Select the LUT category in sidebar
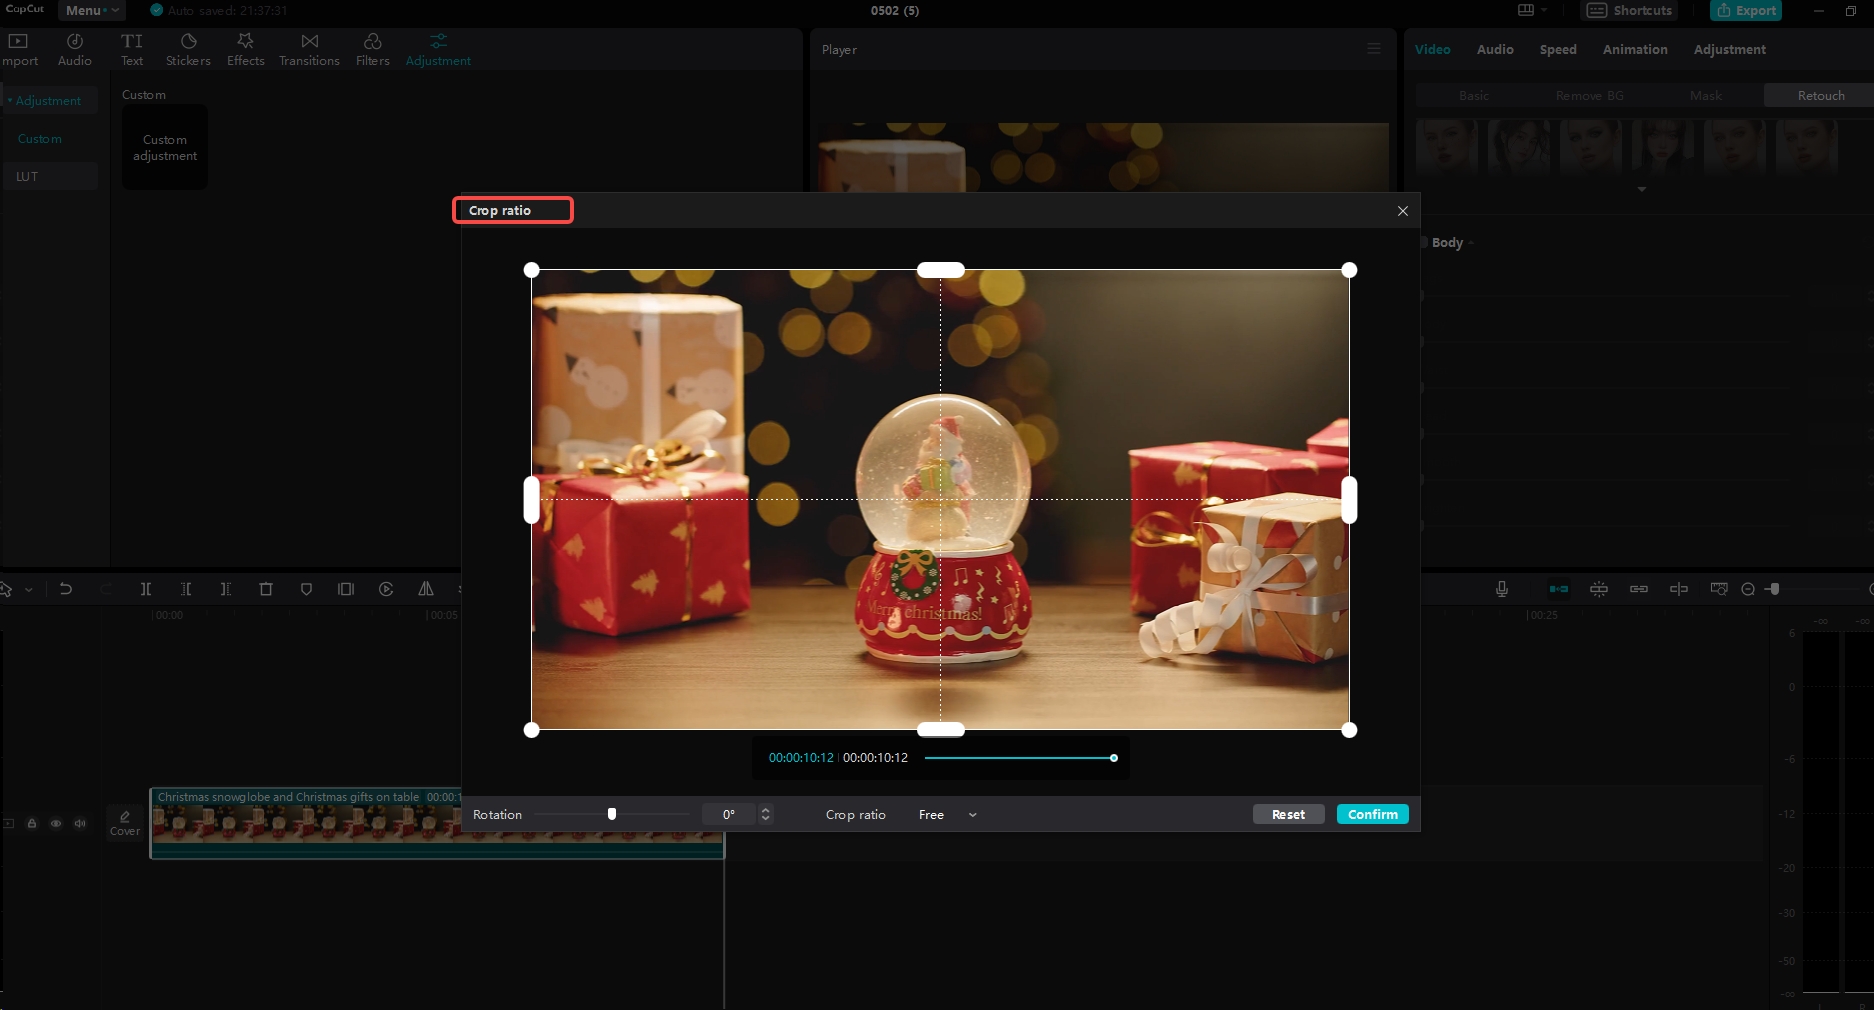Screen dimensions: 1874x1010 point(50,177)
